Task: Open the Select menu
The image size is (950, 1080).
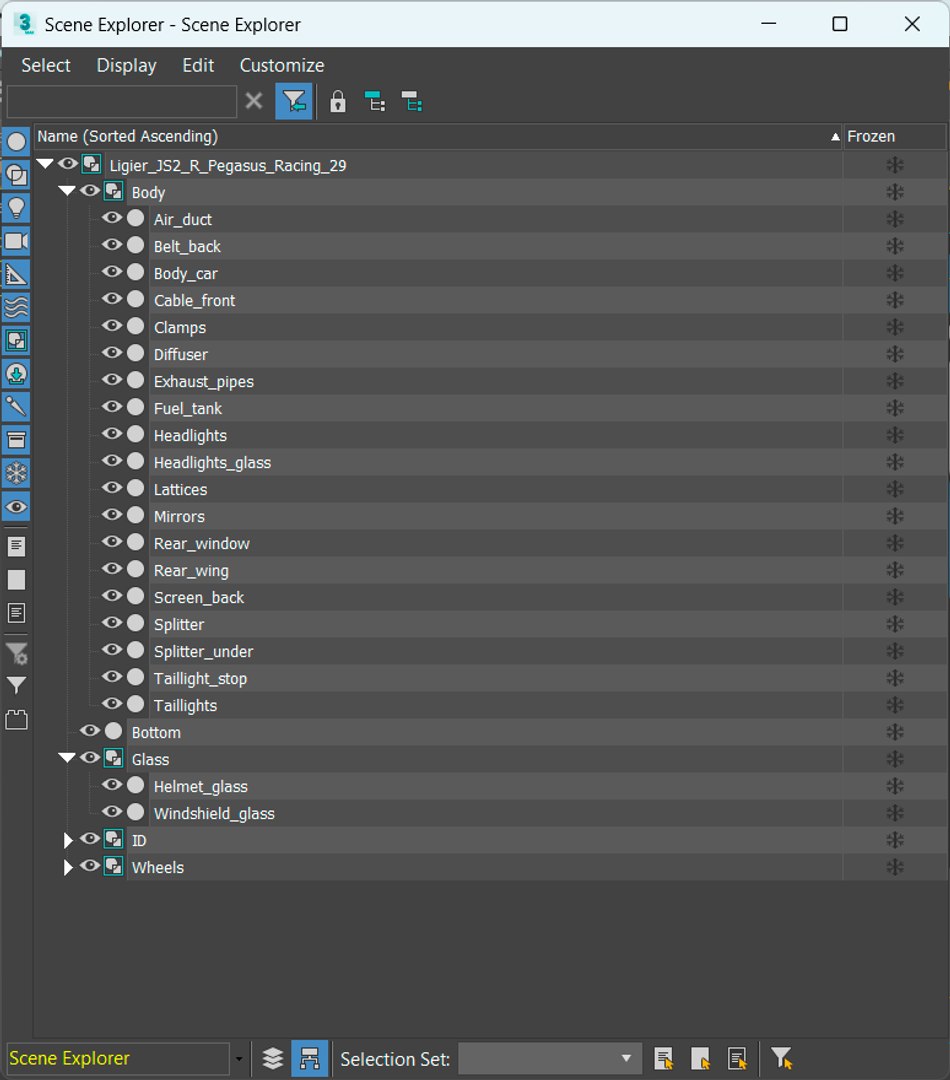Action: tap(45, 65)
